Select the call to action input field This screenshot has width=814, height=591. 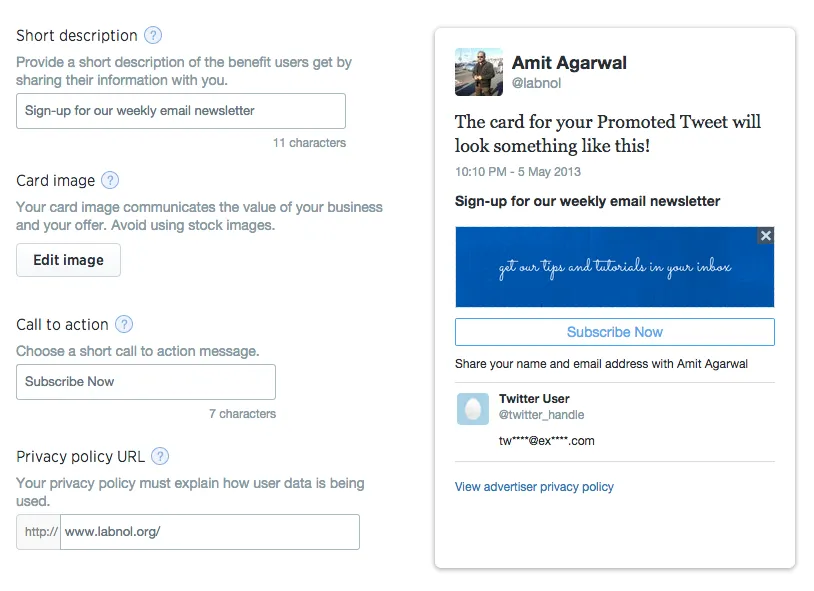click(x=145, y=382)
